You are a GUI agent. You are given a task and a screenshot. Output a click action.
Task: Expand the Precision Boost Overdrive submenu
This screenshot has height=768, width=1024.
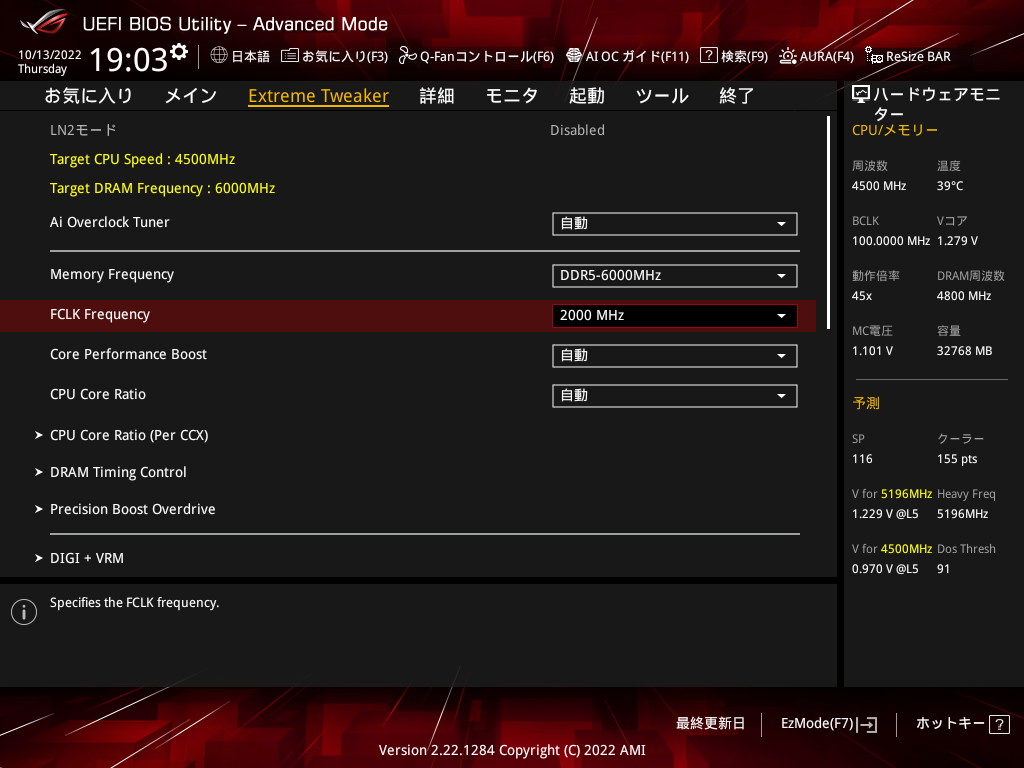(132, 509)
